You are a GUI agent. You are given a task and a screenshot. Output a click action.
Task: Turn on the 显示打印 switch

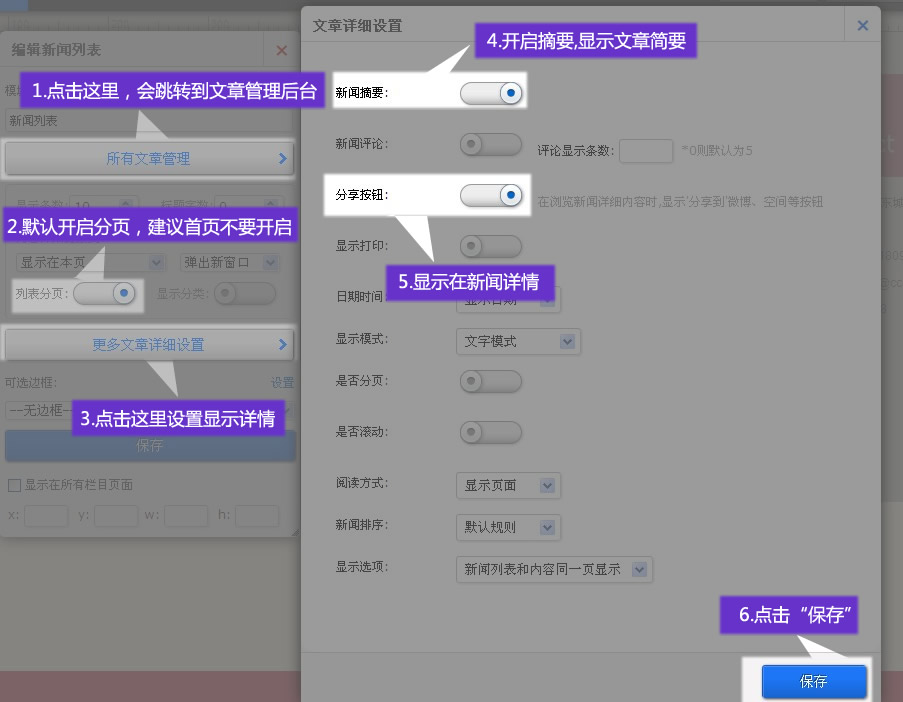point(491,246)
